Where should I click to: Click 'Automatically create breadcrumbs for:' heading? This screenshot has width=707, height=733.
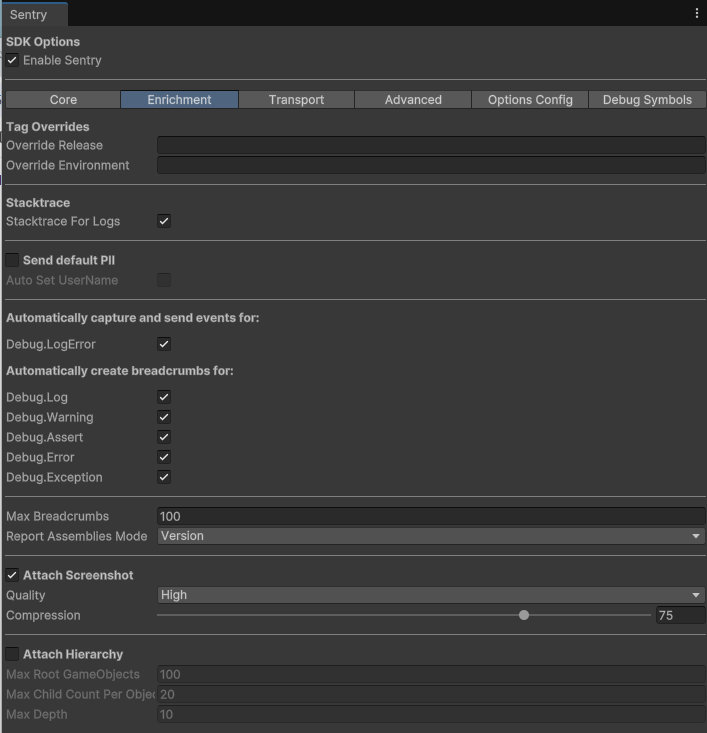pos(120,371)
